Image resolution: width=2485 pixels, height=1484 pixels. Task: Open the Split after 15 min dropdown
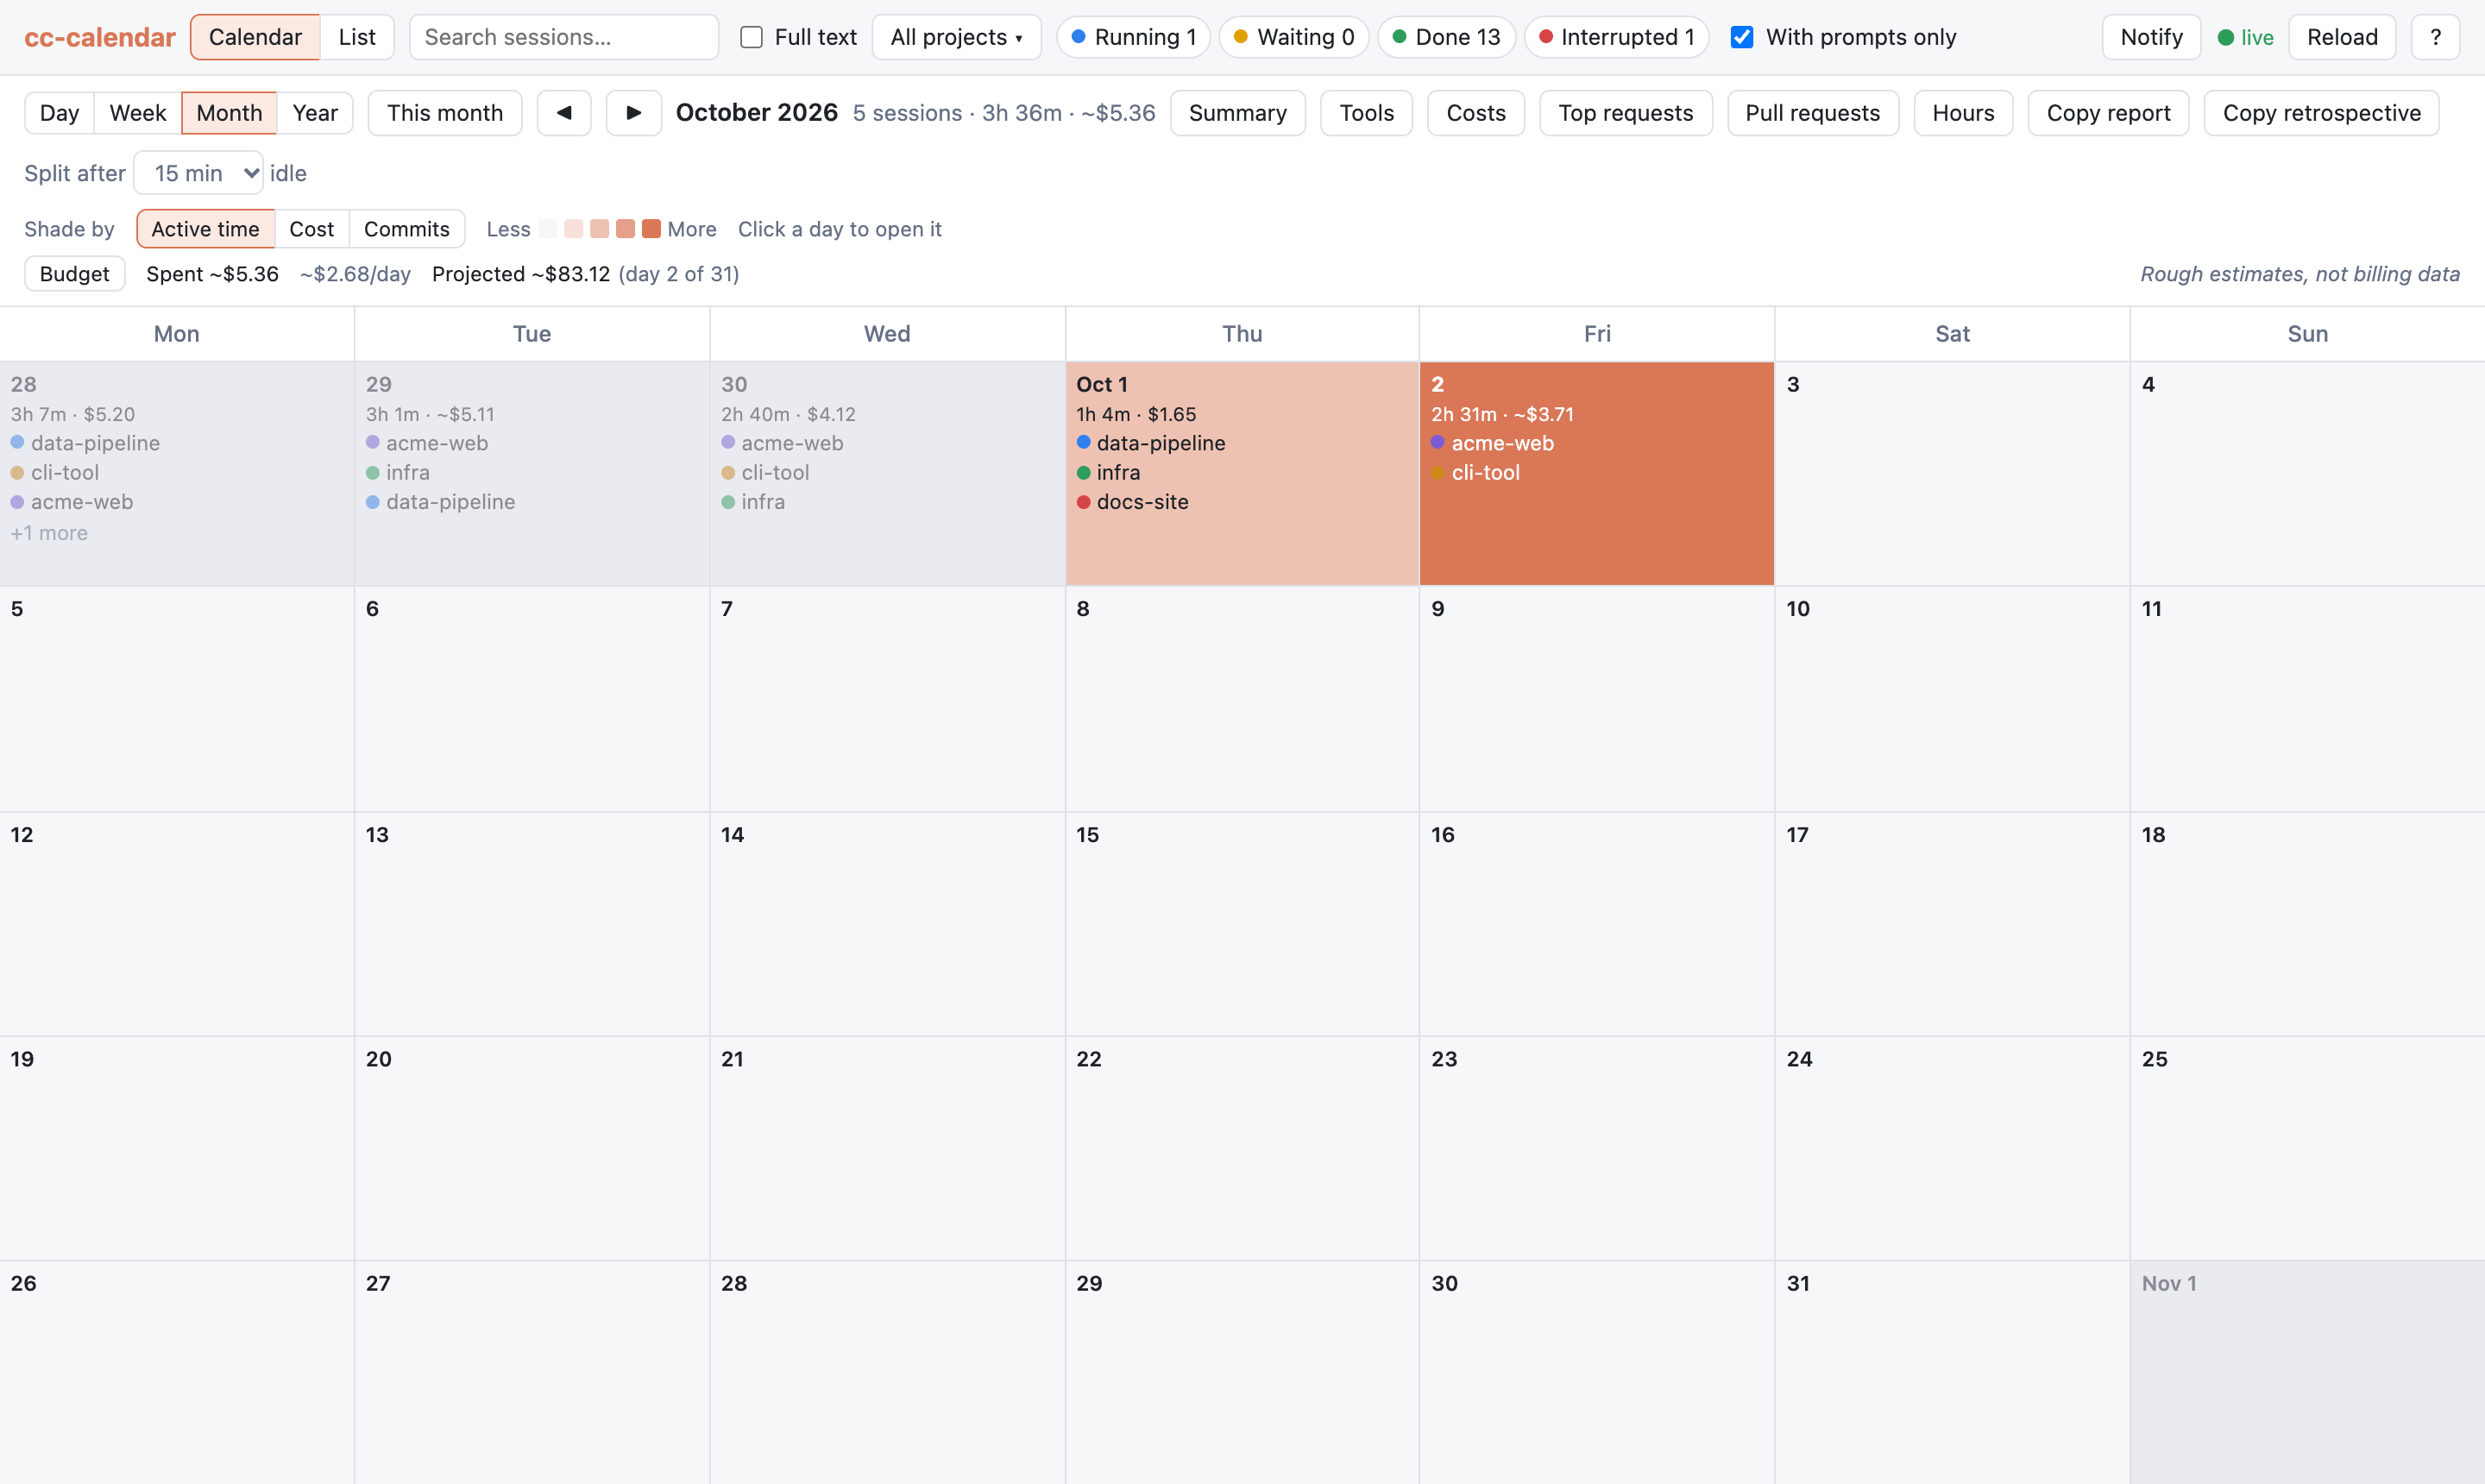click(198, 173)
